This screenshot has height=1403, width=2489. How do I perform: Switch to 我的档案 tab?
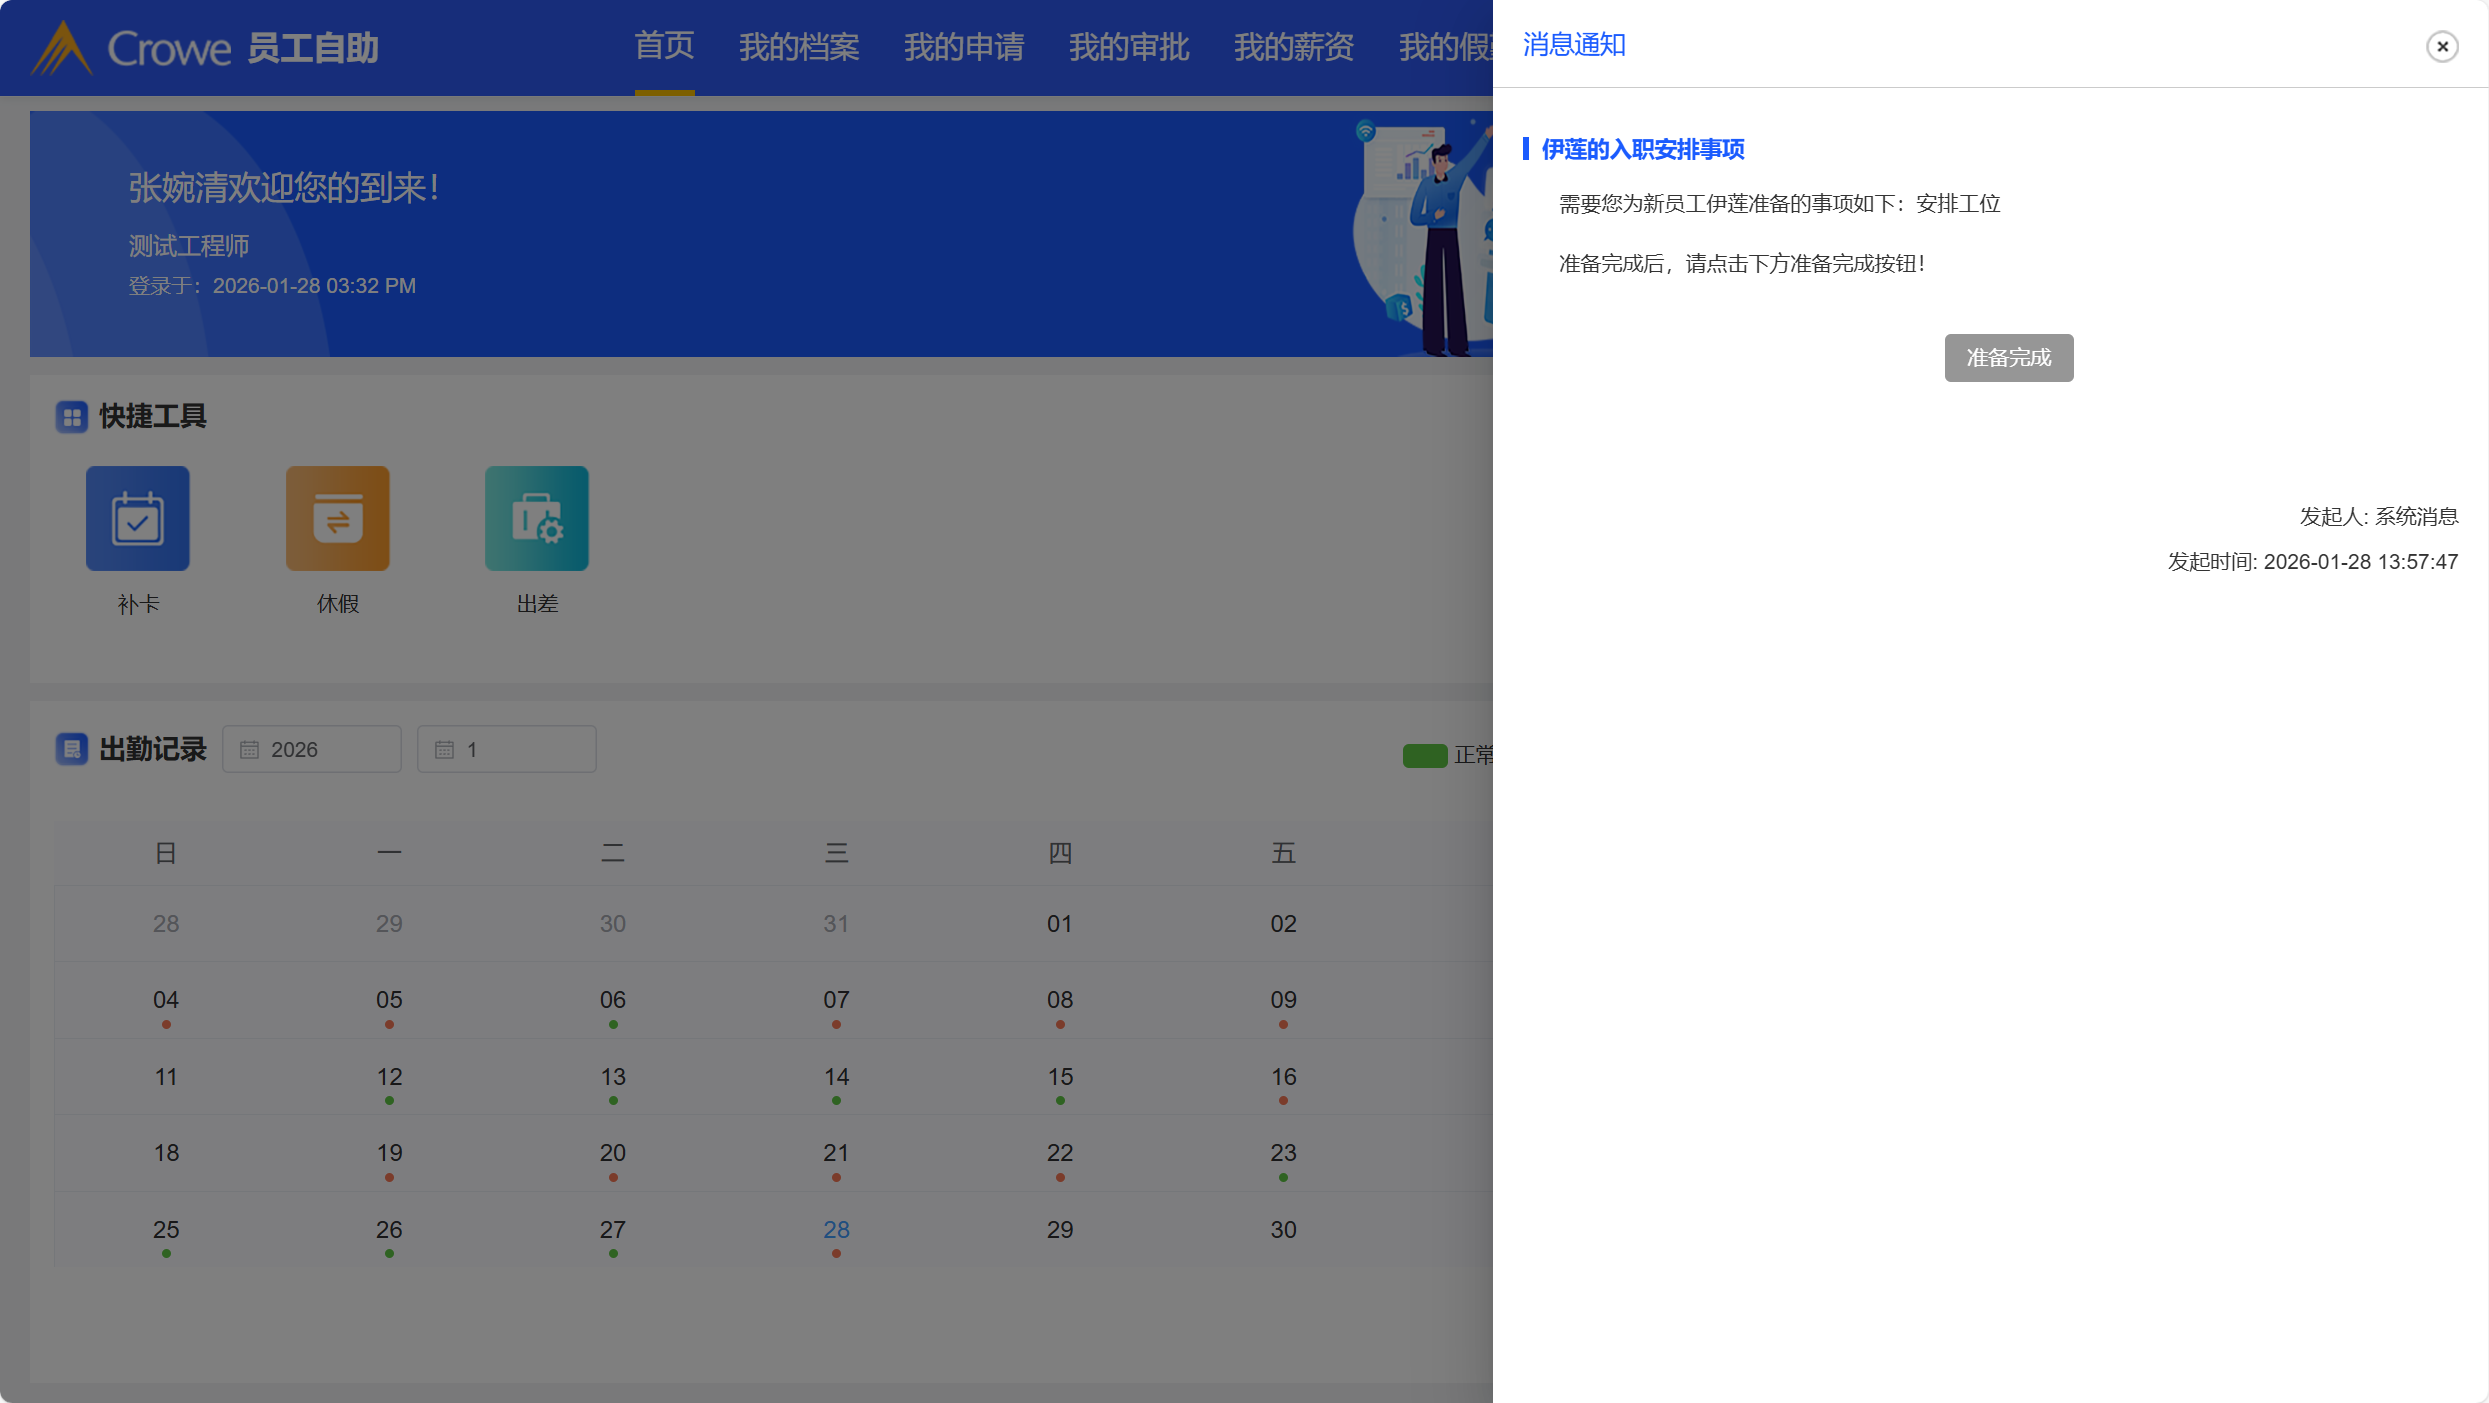pos(799,47)
